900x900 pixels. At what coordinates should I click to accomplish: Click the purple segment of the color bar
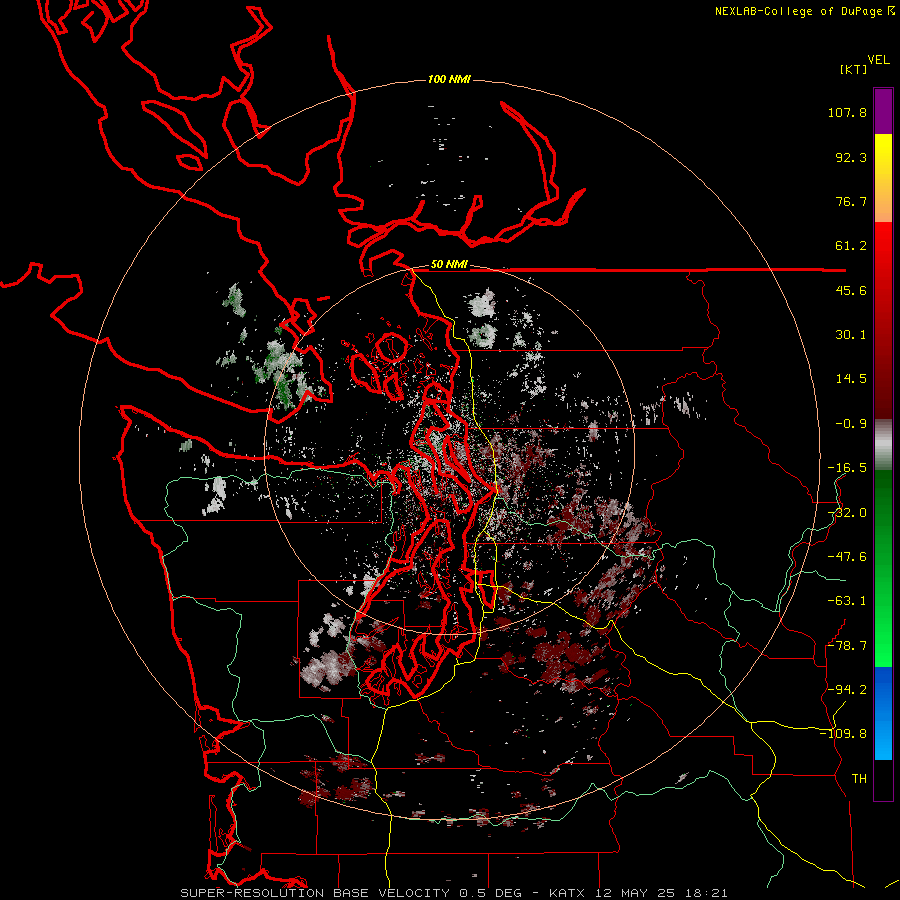[x=883, y=111]
